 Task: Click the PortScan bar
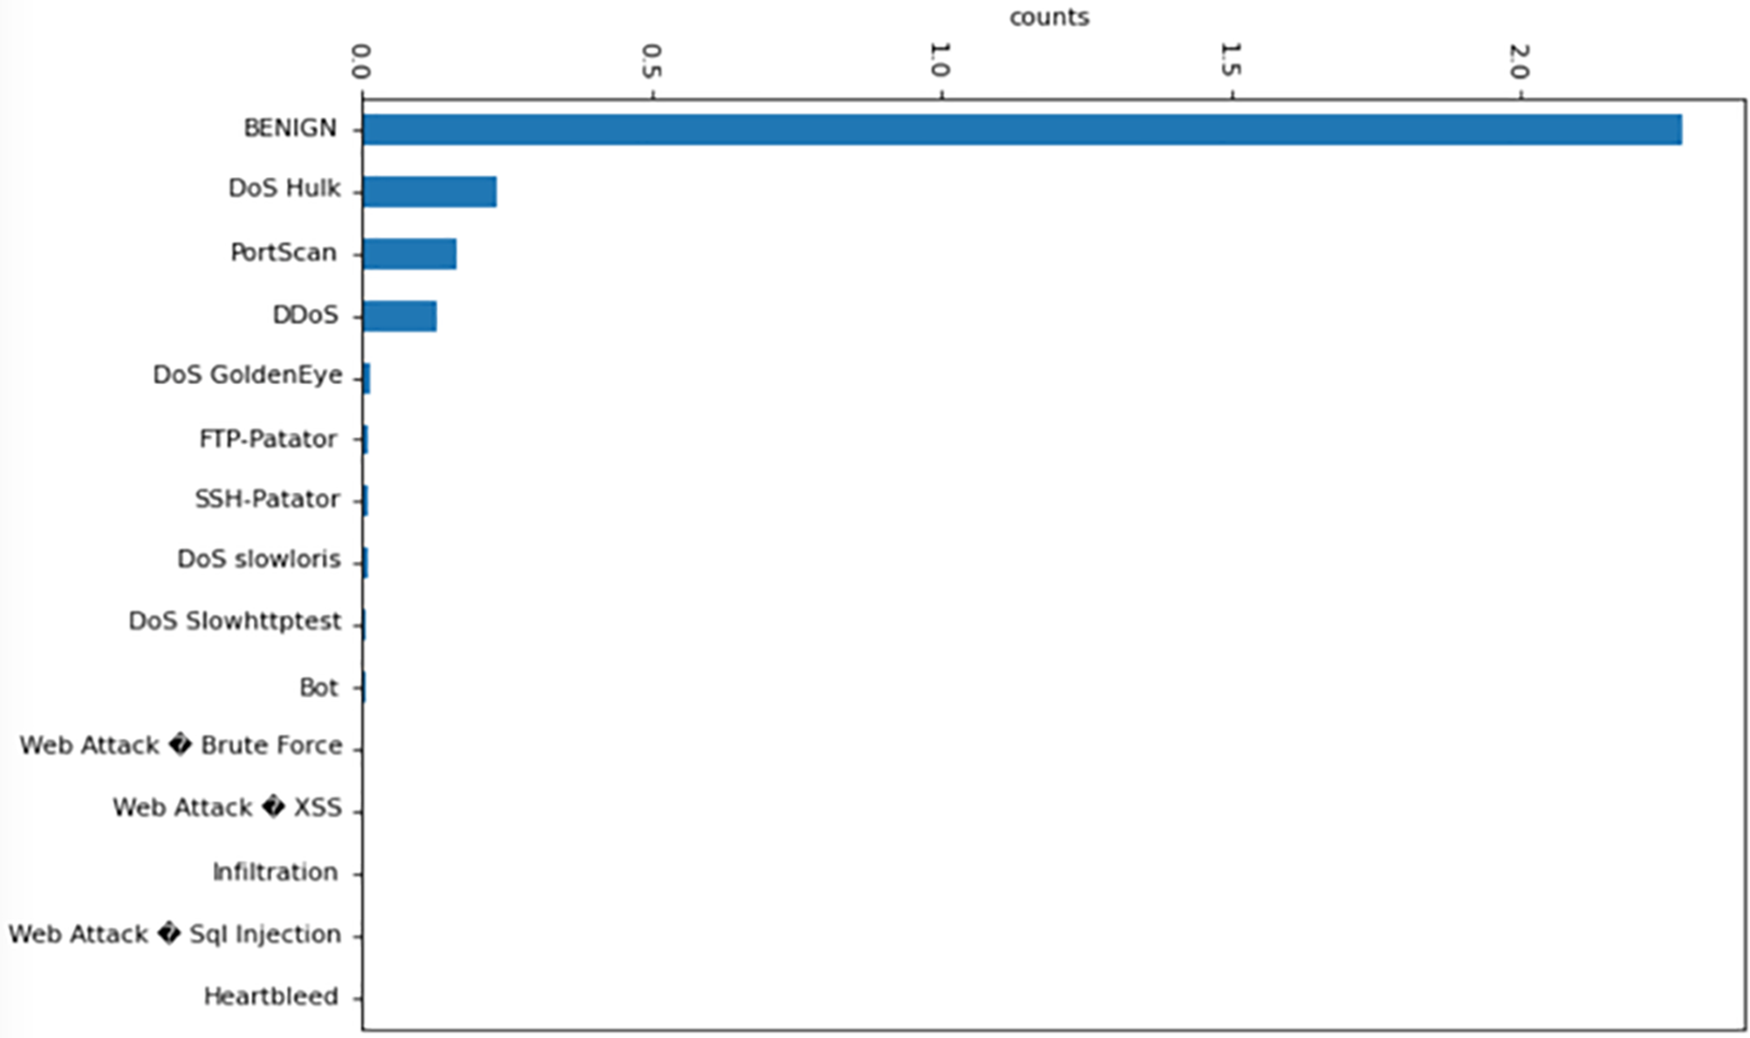[x=409, y=254]
